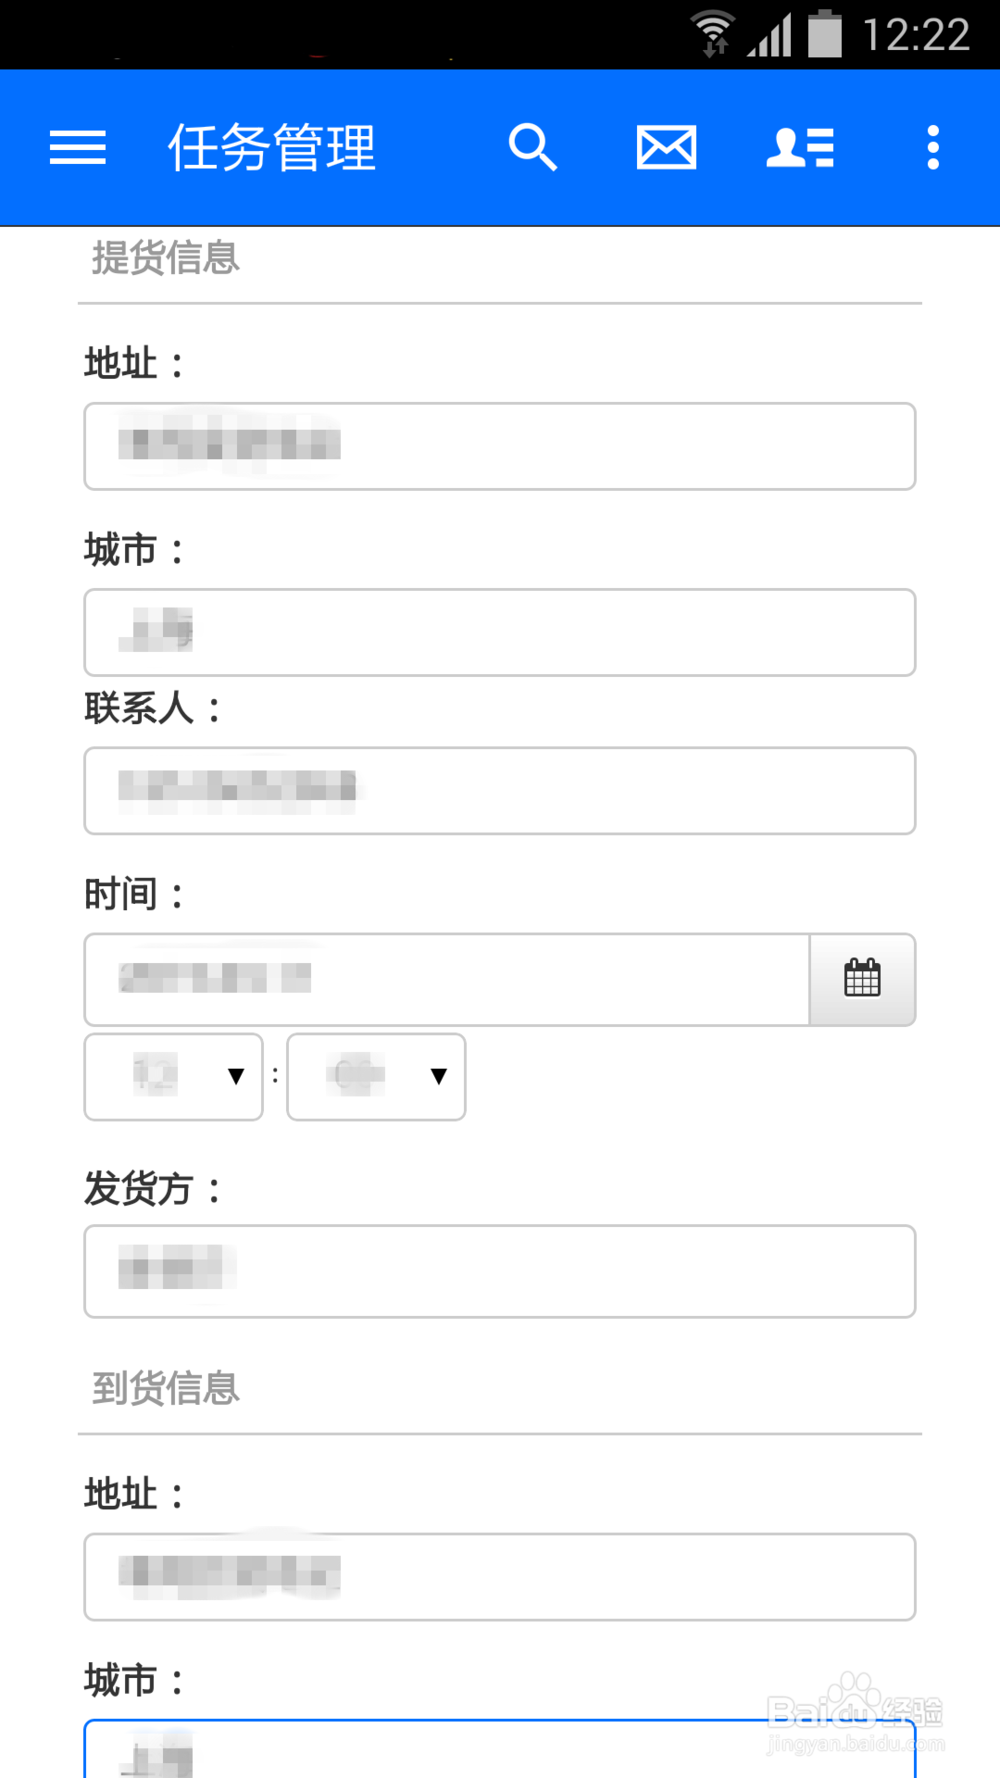Tap the 提货信息 section header
The image size is (1000, 1778).
pos(166,258)
